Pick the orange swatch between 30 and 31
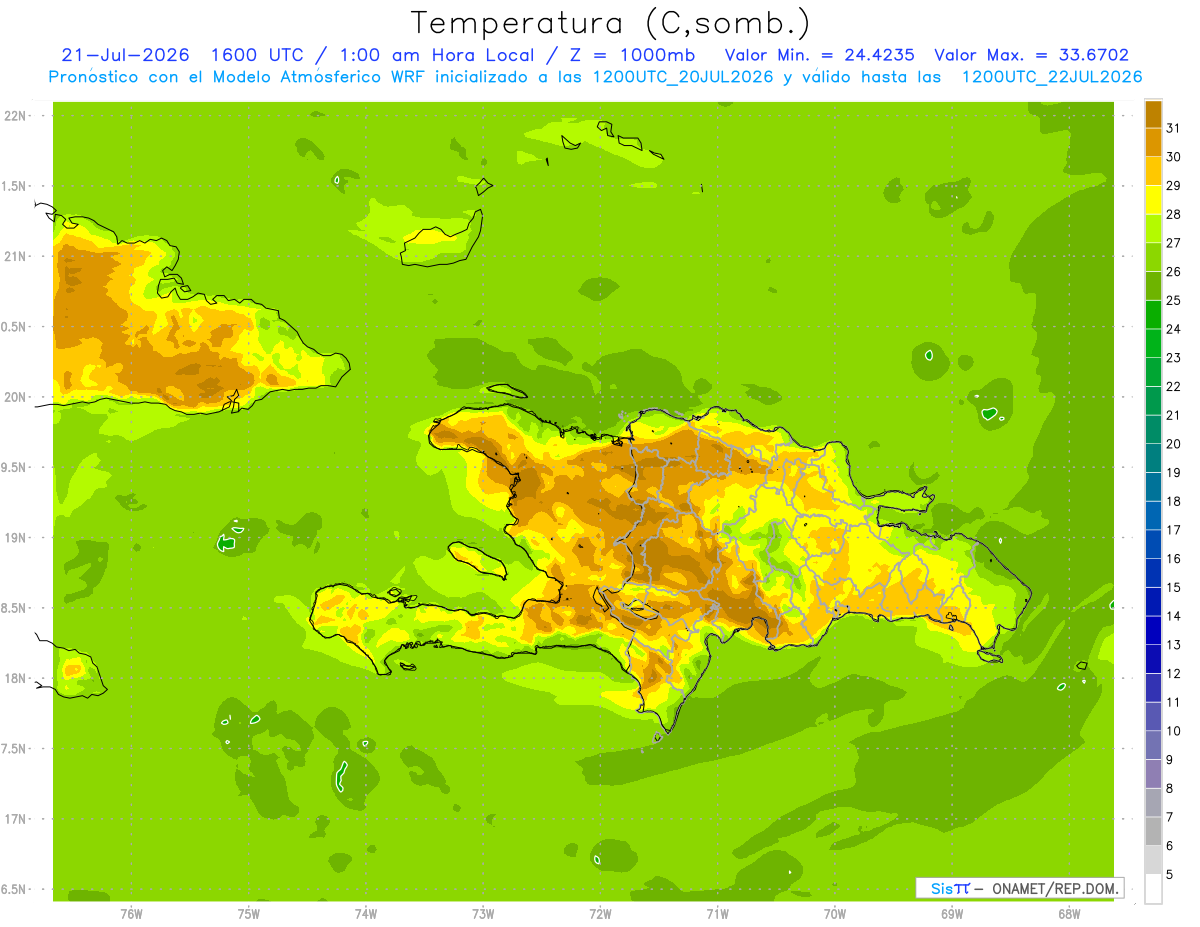This screenshot has width=1200, height=927. point(1153,142)
